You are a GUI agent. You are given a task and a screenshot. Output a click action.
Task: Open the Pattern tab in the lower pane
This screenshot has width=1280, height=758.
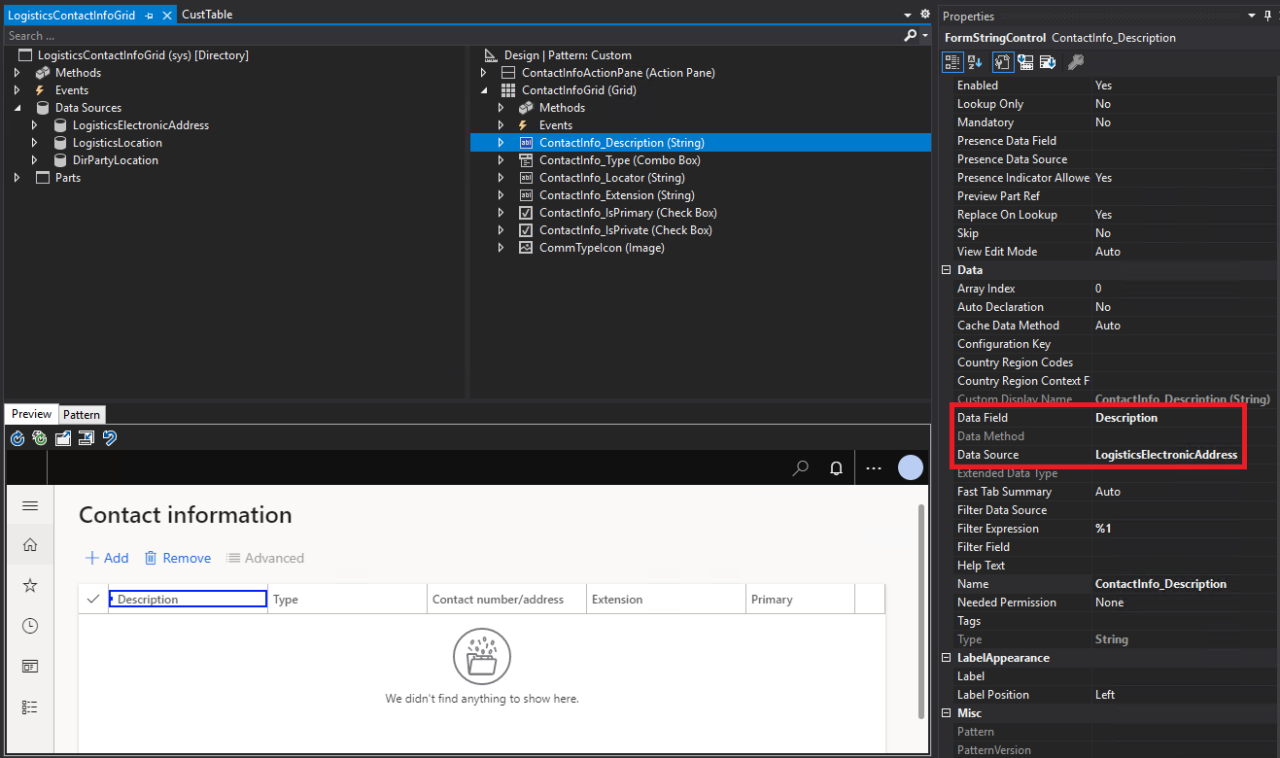81,414
